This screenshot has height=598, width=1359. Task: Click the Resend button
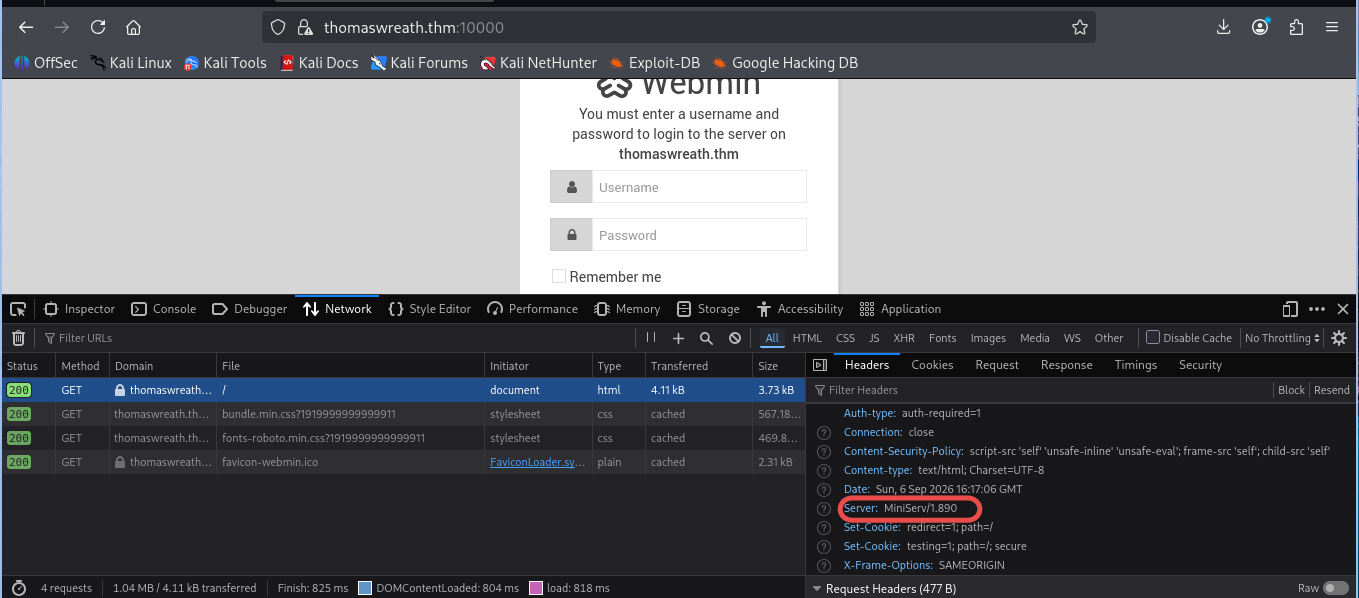click(x=1331, y=390)
